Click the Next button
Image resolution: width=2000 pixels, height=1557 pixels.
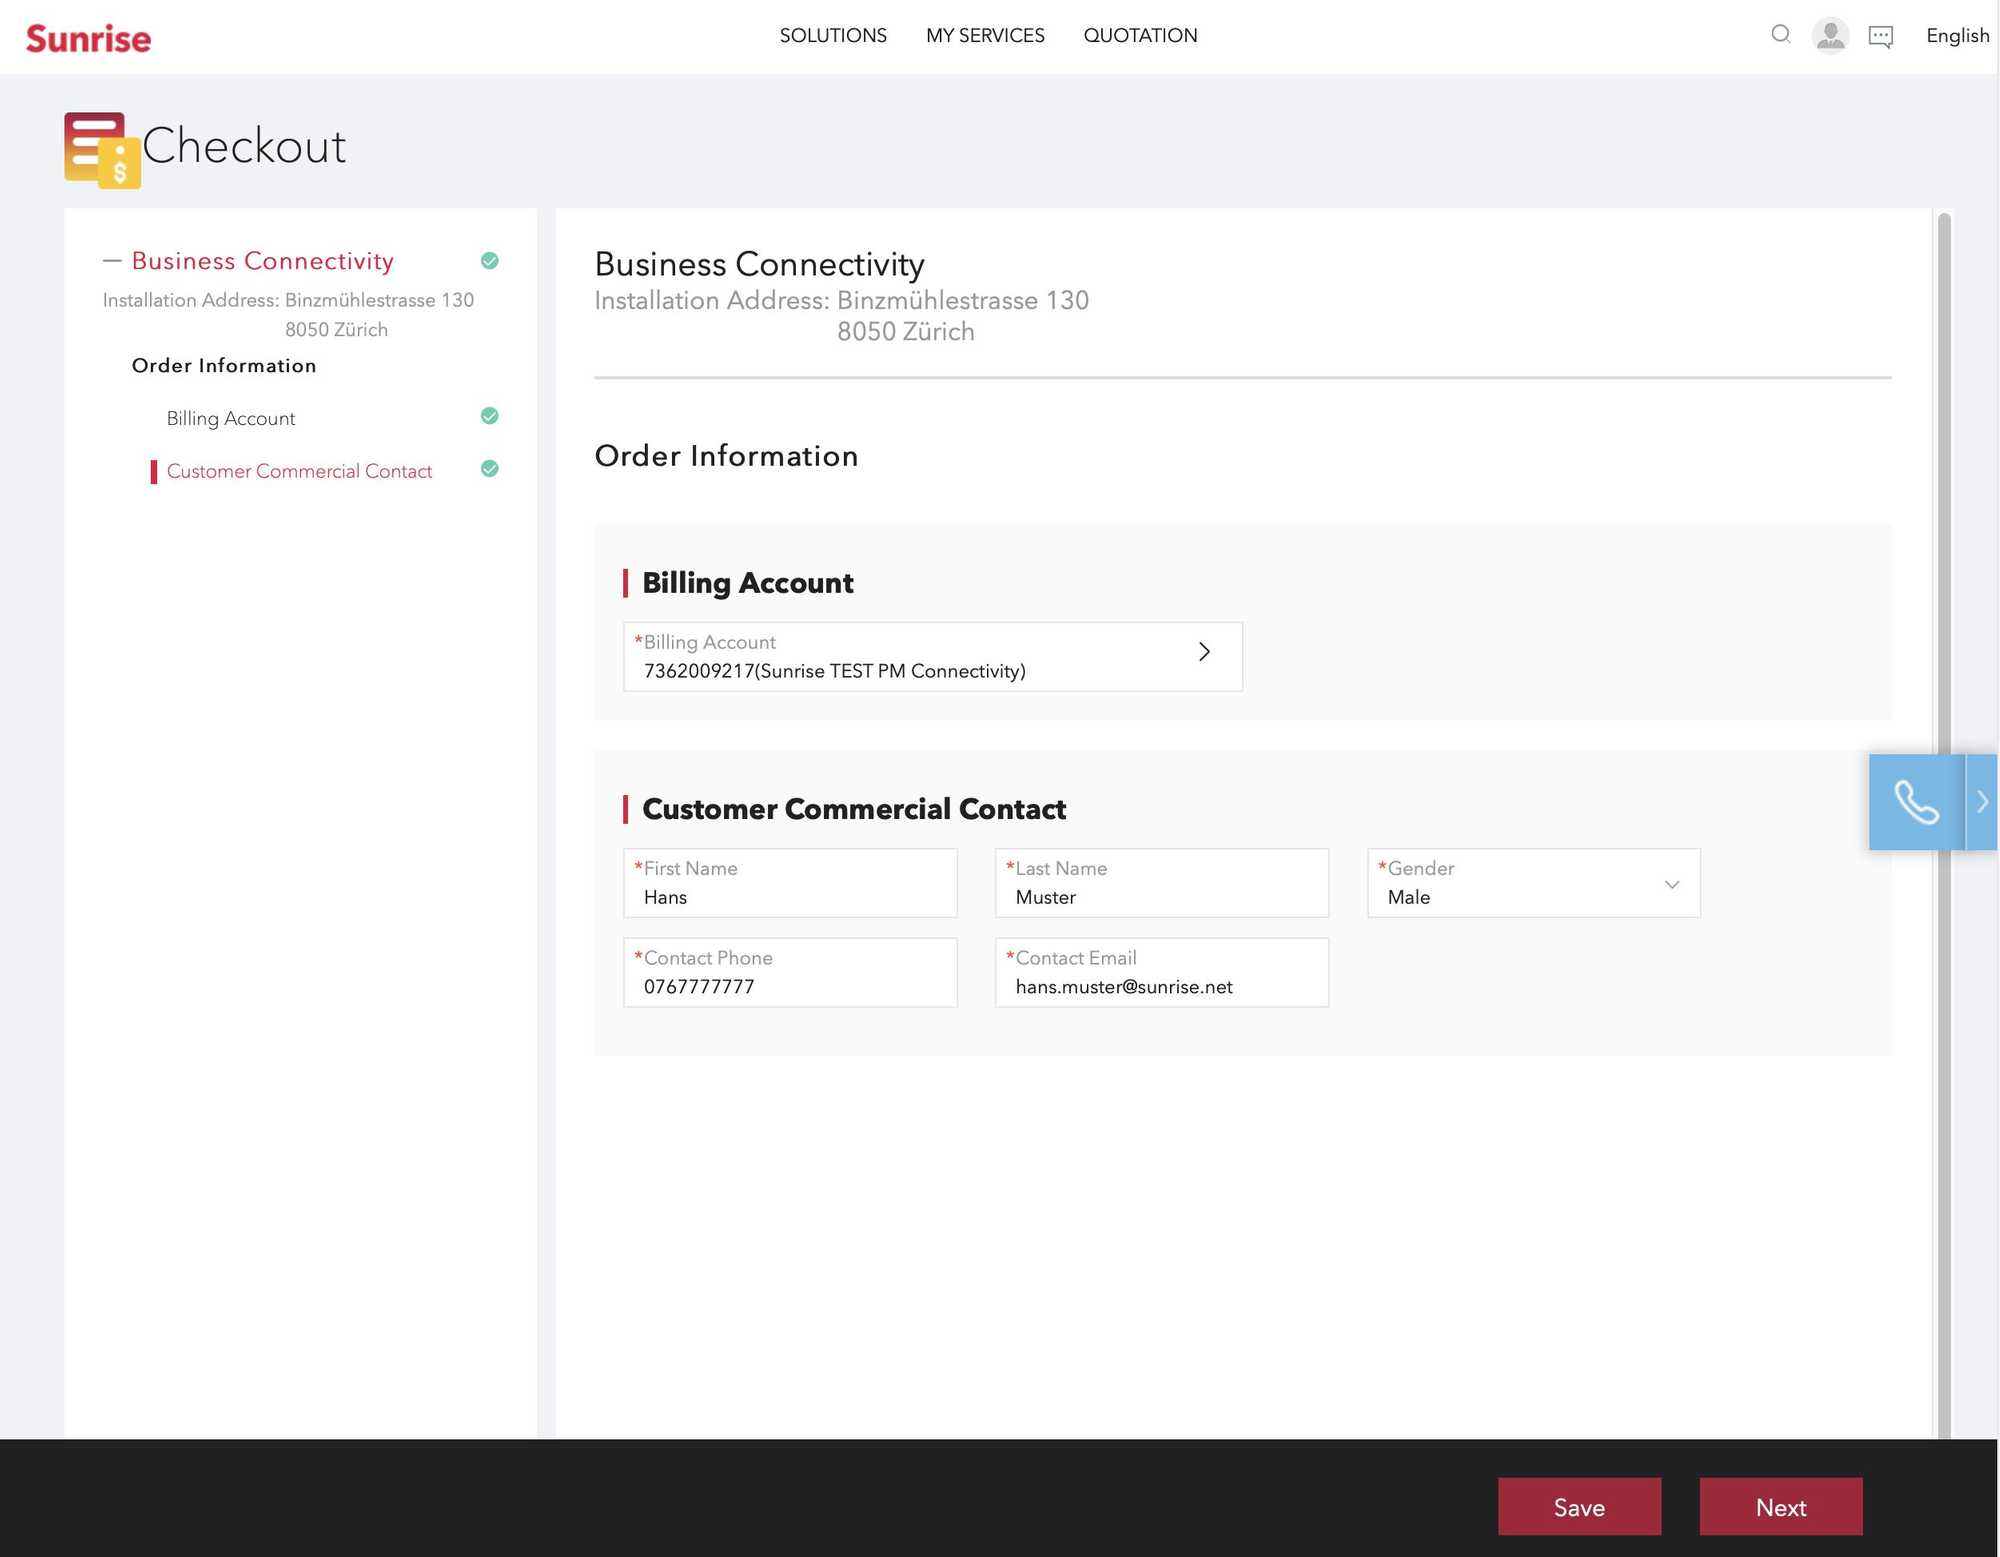pyautogui.click(x=1780, y=1507)
